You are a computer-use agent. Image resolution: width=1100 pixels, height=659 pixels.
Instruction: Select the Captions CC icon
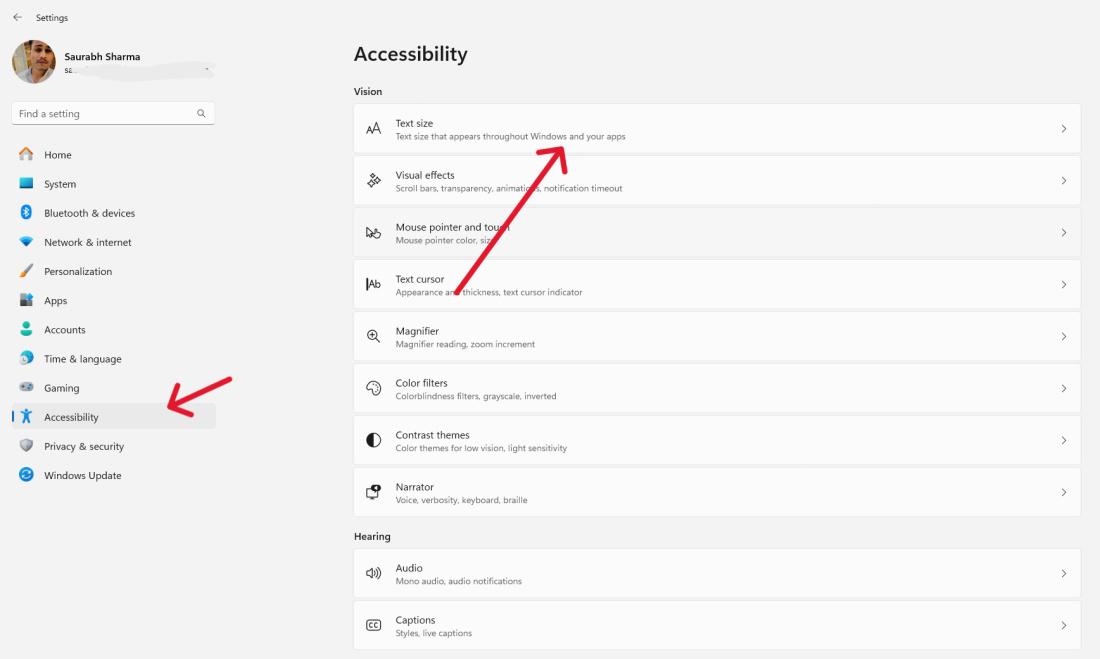[x=374, y=625]
